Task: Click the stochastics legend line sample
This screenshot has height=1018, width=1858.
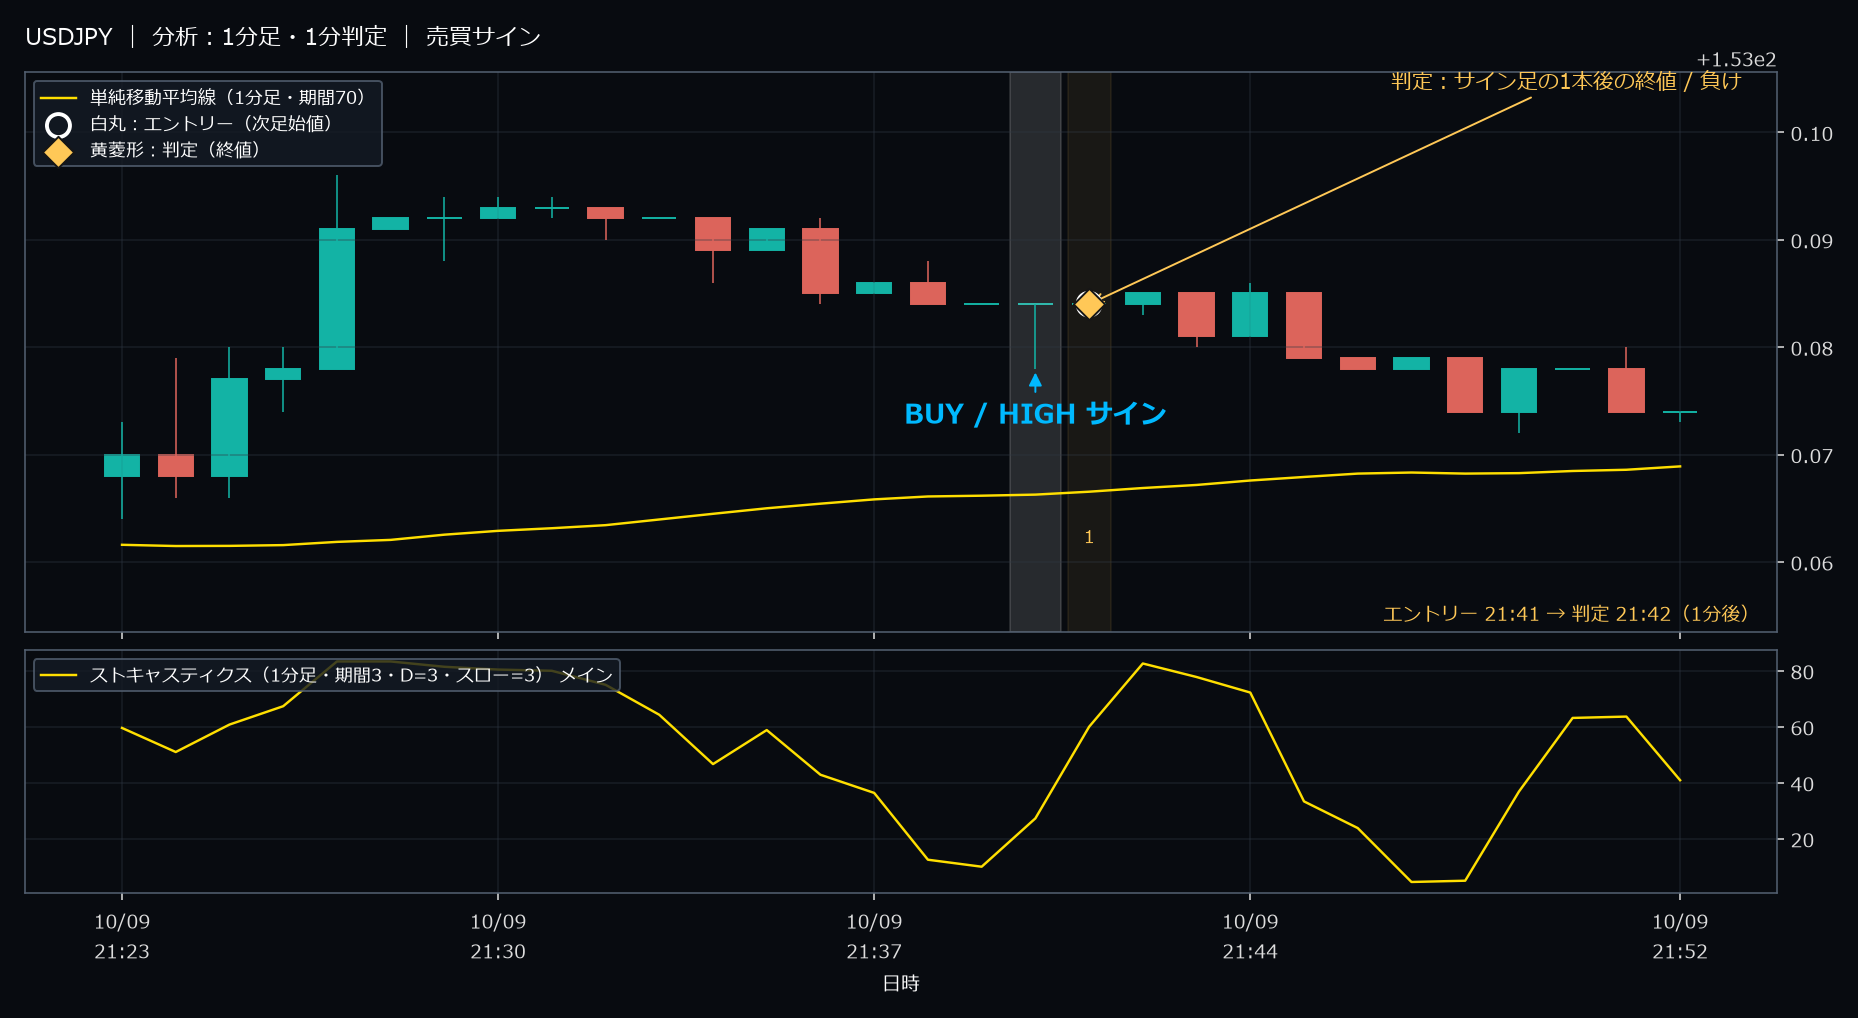Action: (58, 675)
